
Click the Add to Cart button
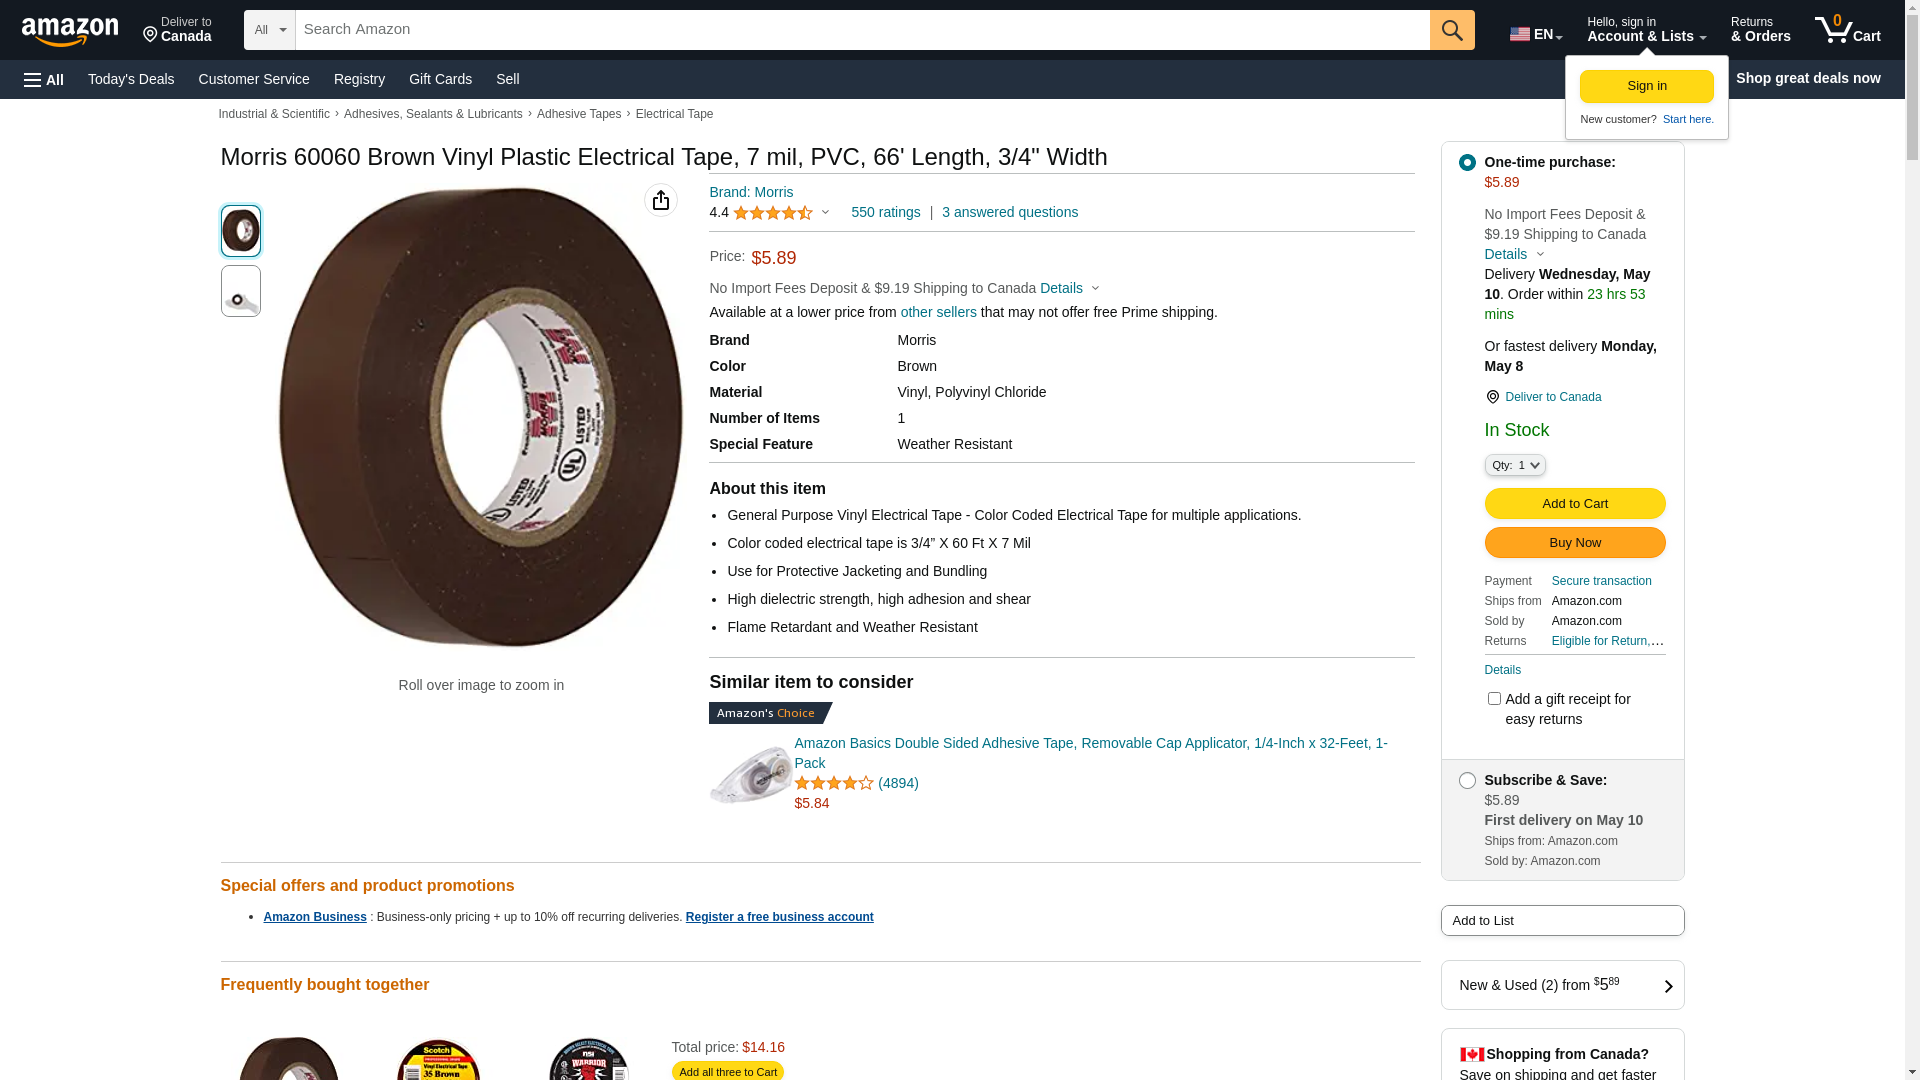coord(1574,504)
